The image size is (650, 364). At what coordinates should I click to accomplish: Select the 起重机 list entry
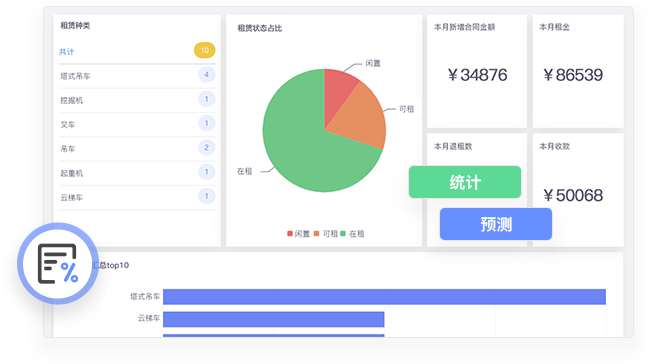coord(137,173)
